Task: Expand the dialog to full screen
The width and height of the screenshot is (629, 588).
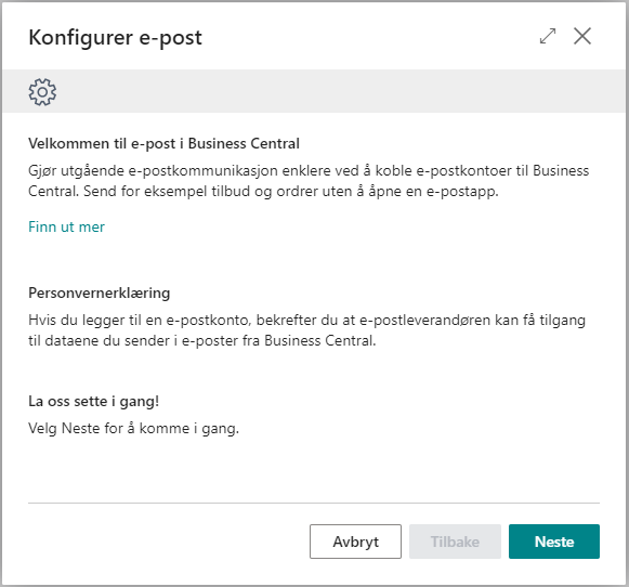Action: pos(547,37)
